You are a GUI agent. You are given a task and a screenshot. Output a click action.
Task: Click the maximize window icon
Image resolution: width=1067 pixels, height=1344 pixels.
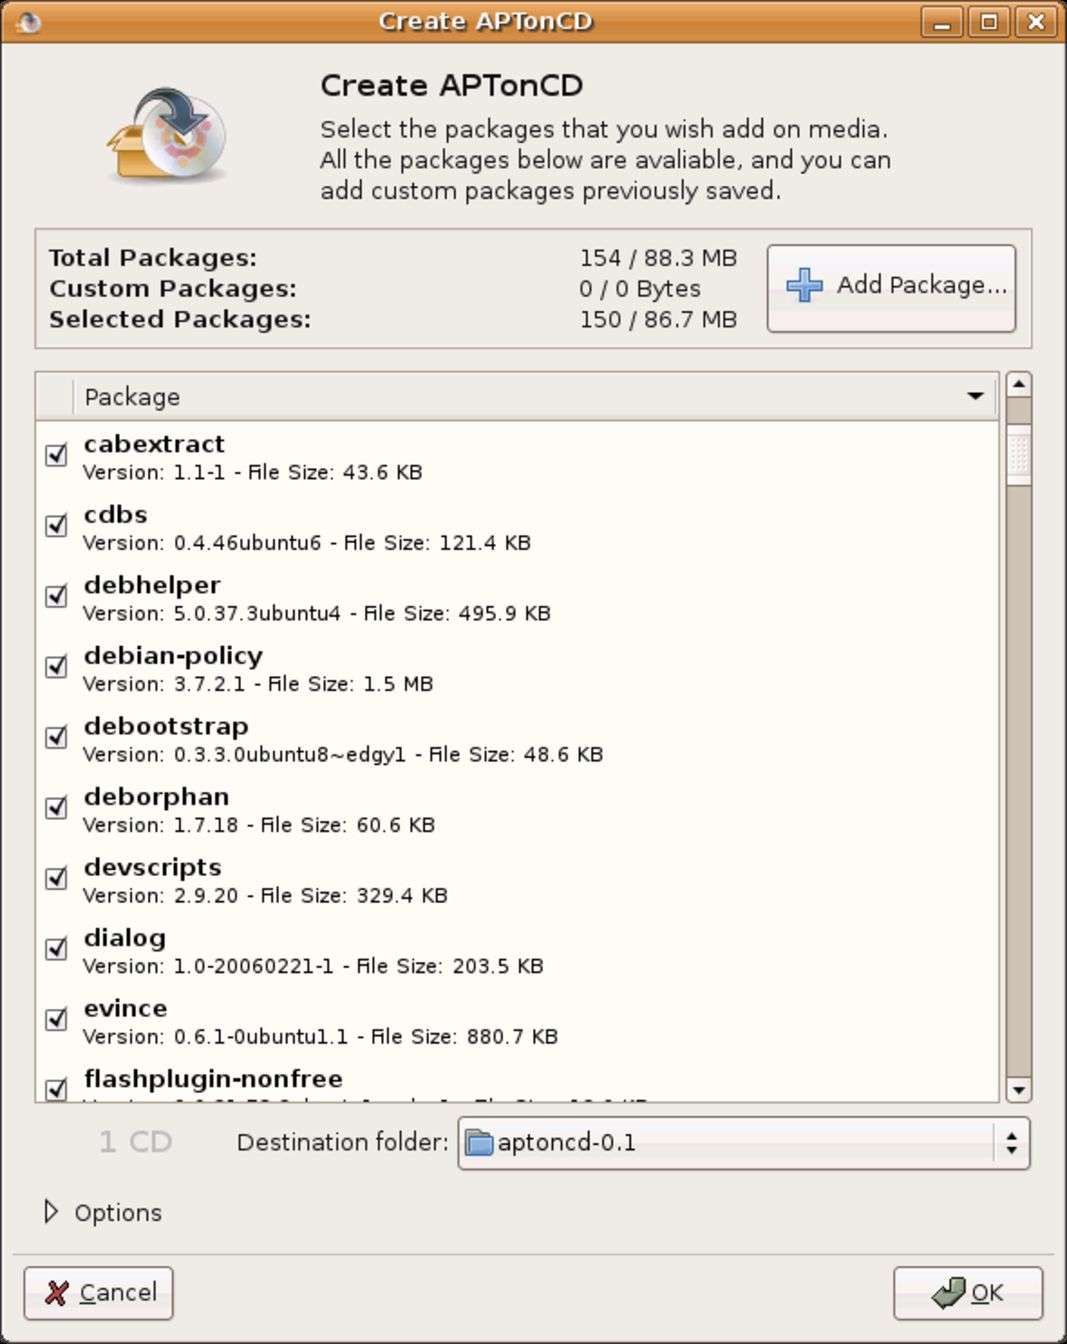[989, 21]
